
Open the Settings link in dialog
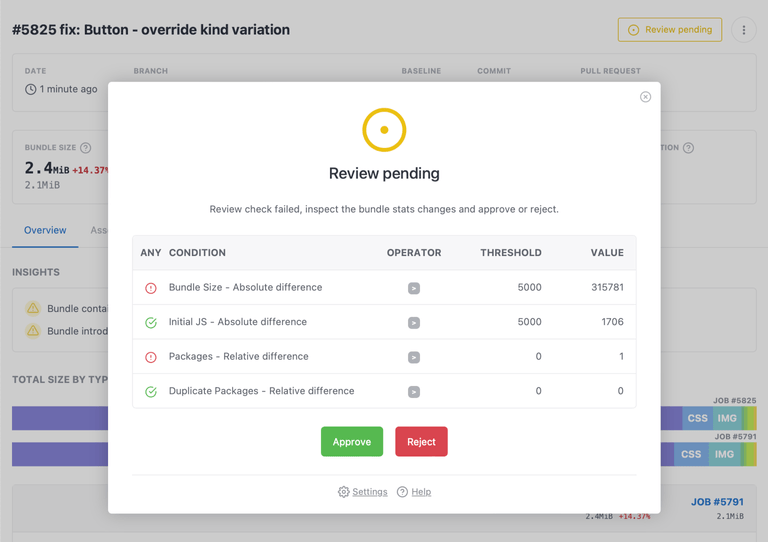(369, 492)
